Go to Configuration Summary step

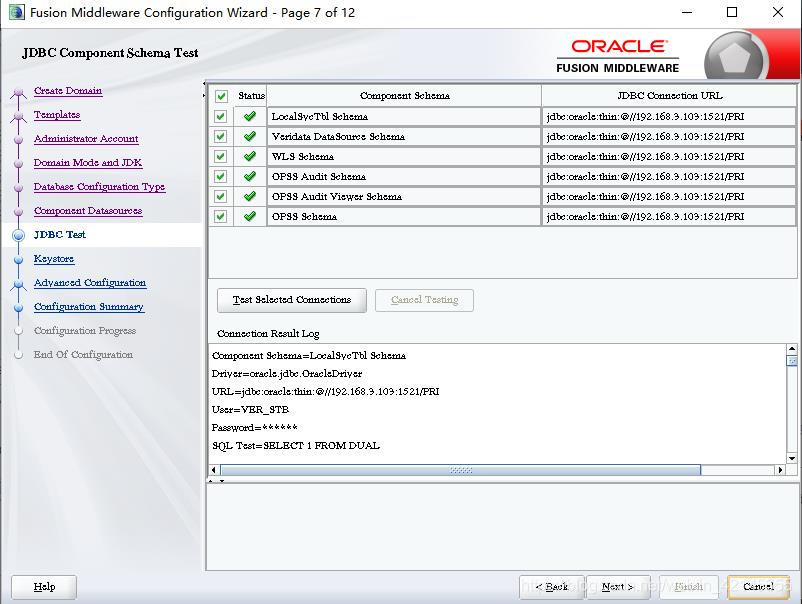[88, 307]
